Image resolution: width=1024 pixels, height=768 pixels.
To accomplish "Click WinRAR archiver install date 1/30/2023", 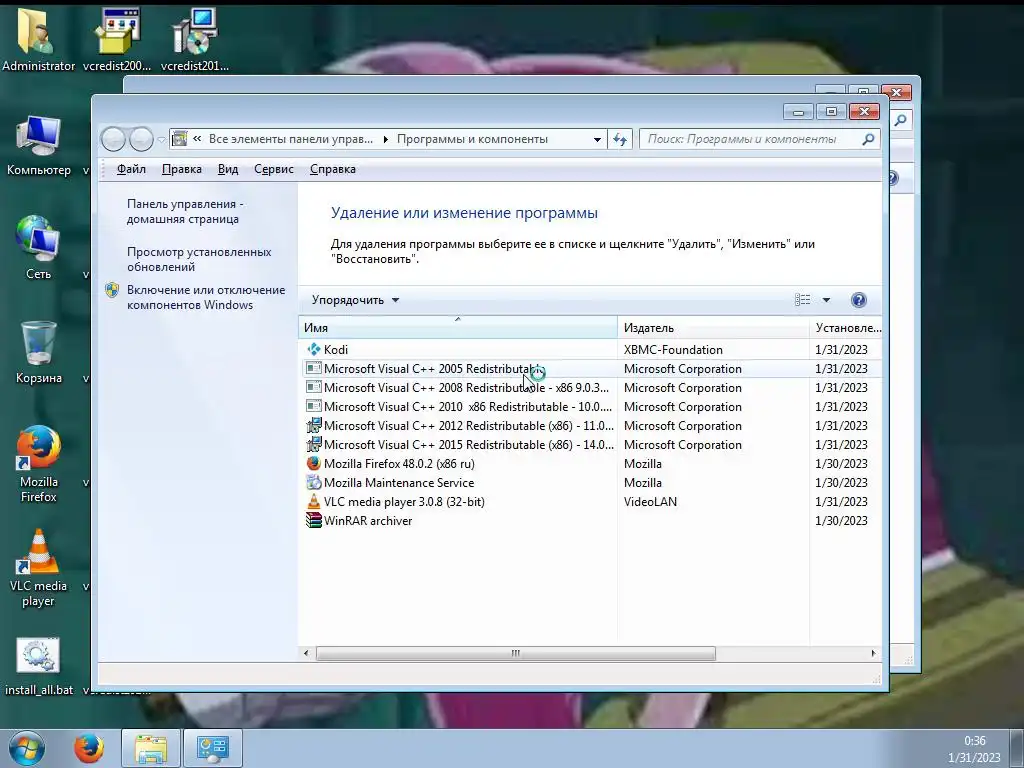I will [x=841, y=520].
